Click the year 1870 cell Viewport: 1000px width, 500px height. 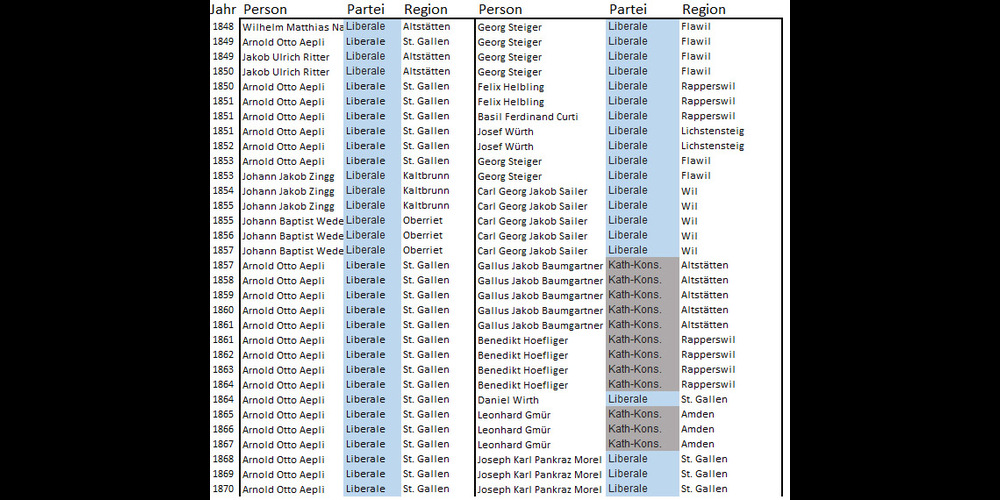point(223,489)
